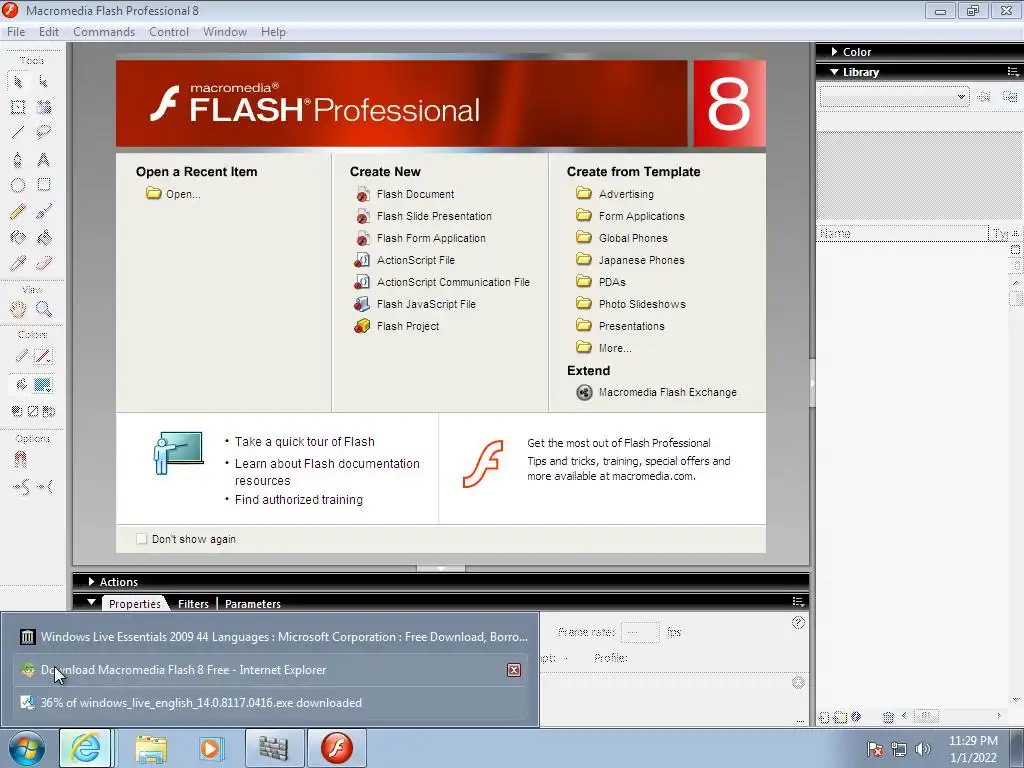
Task: Open the Stroke color swatch
Action: (x=42, y=357)
